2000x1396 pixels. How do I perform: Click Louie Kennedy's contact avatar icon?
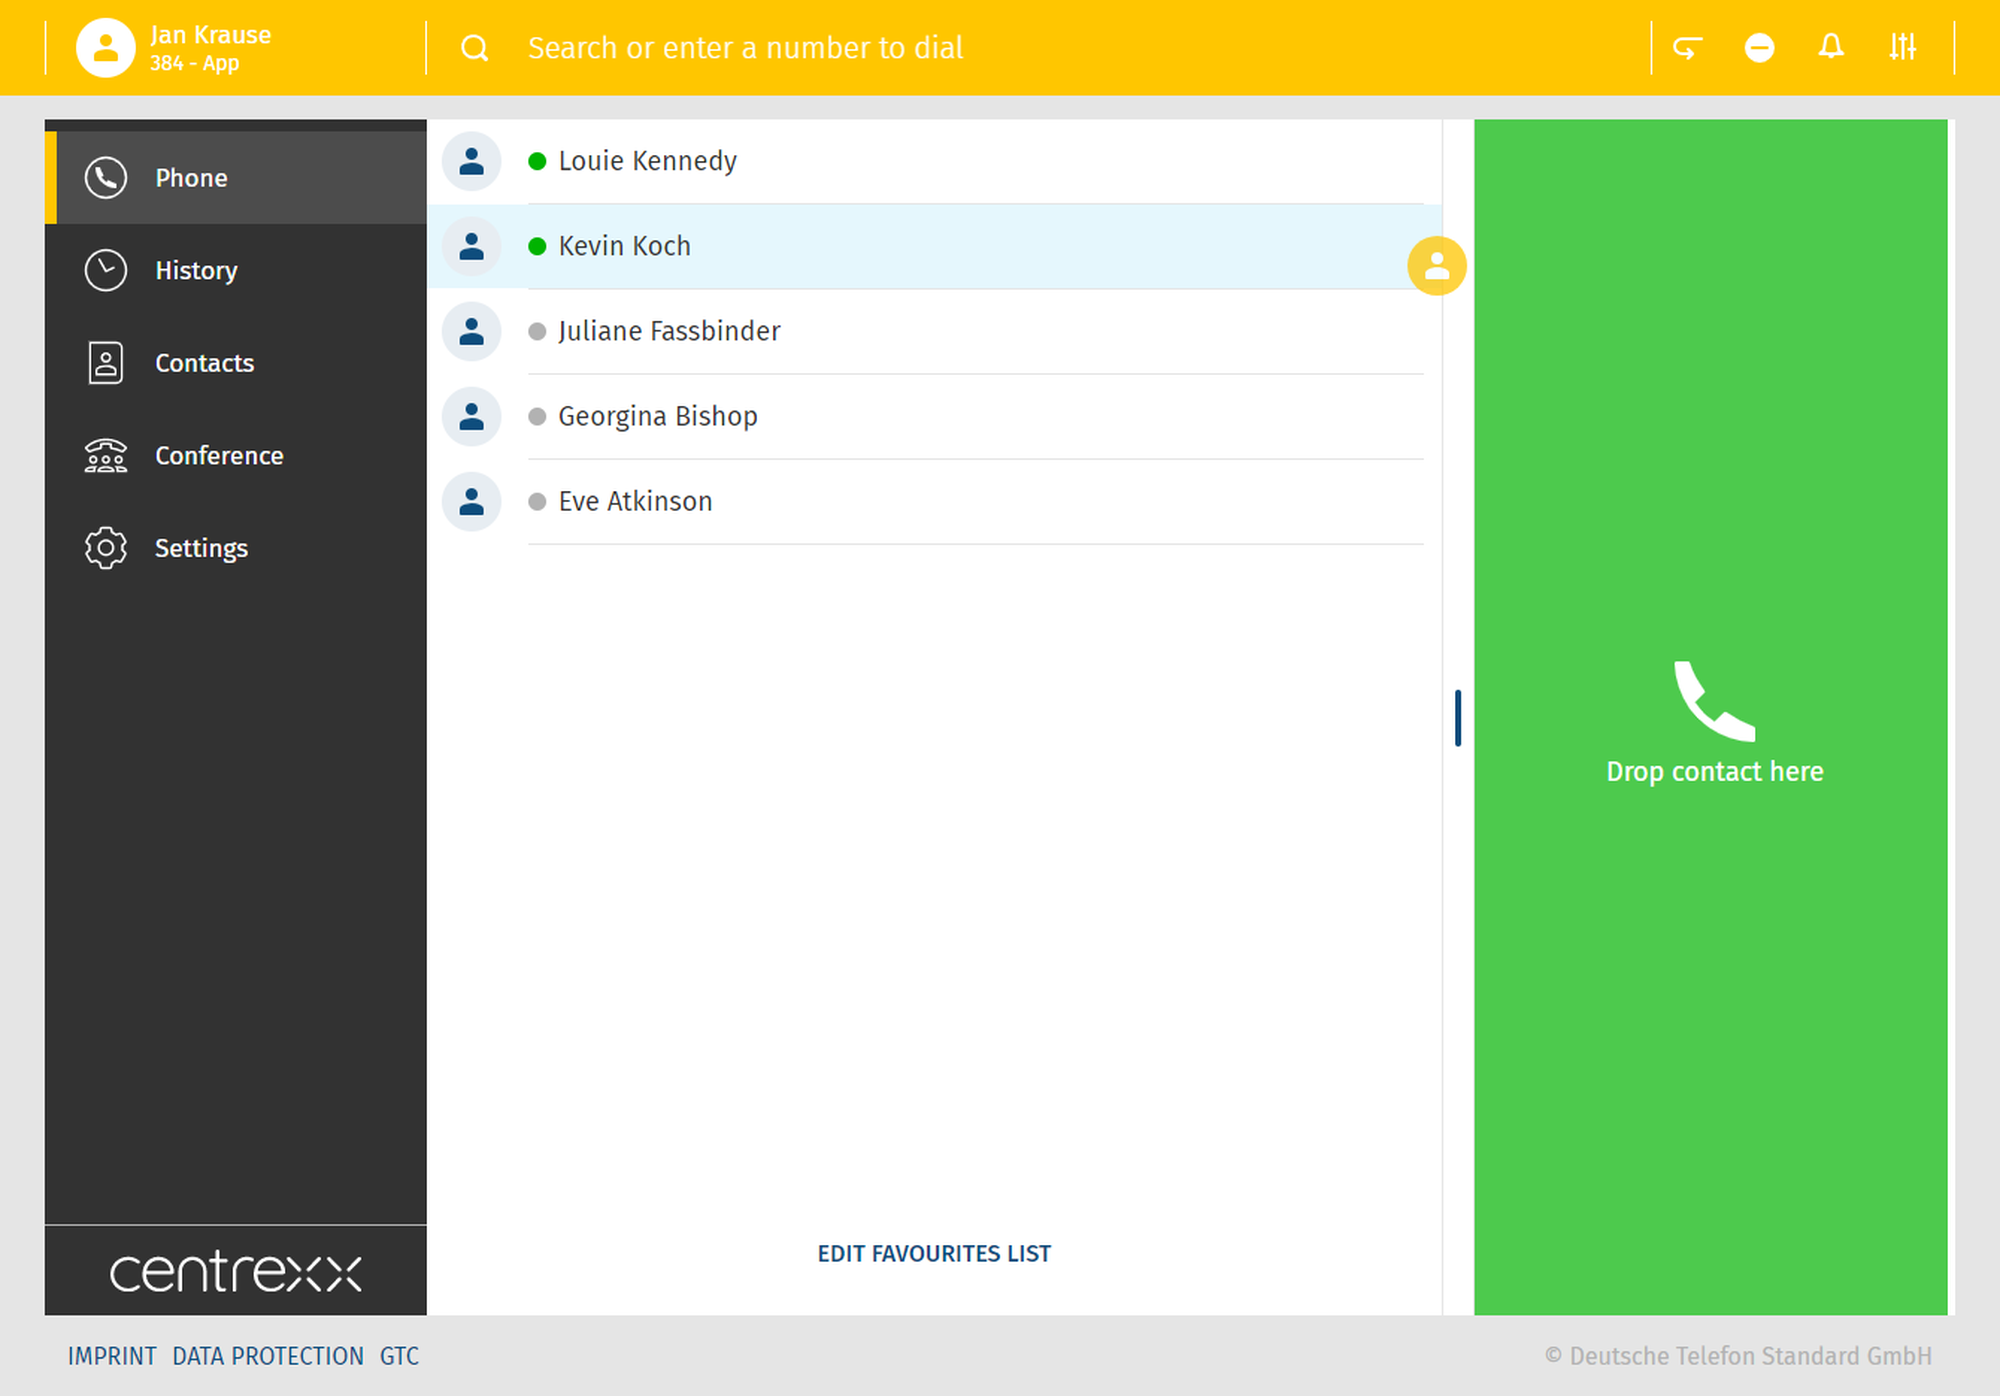[x=471, y=161]
